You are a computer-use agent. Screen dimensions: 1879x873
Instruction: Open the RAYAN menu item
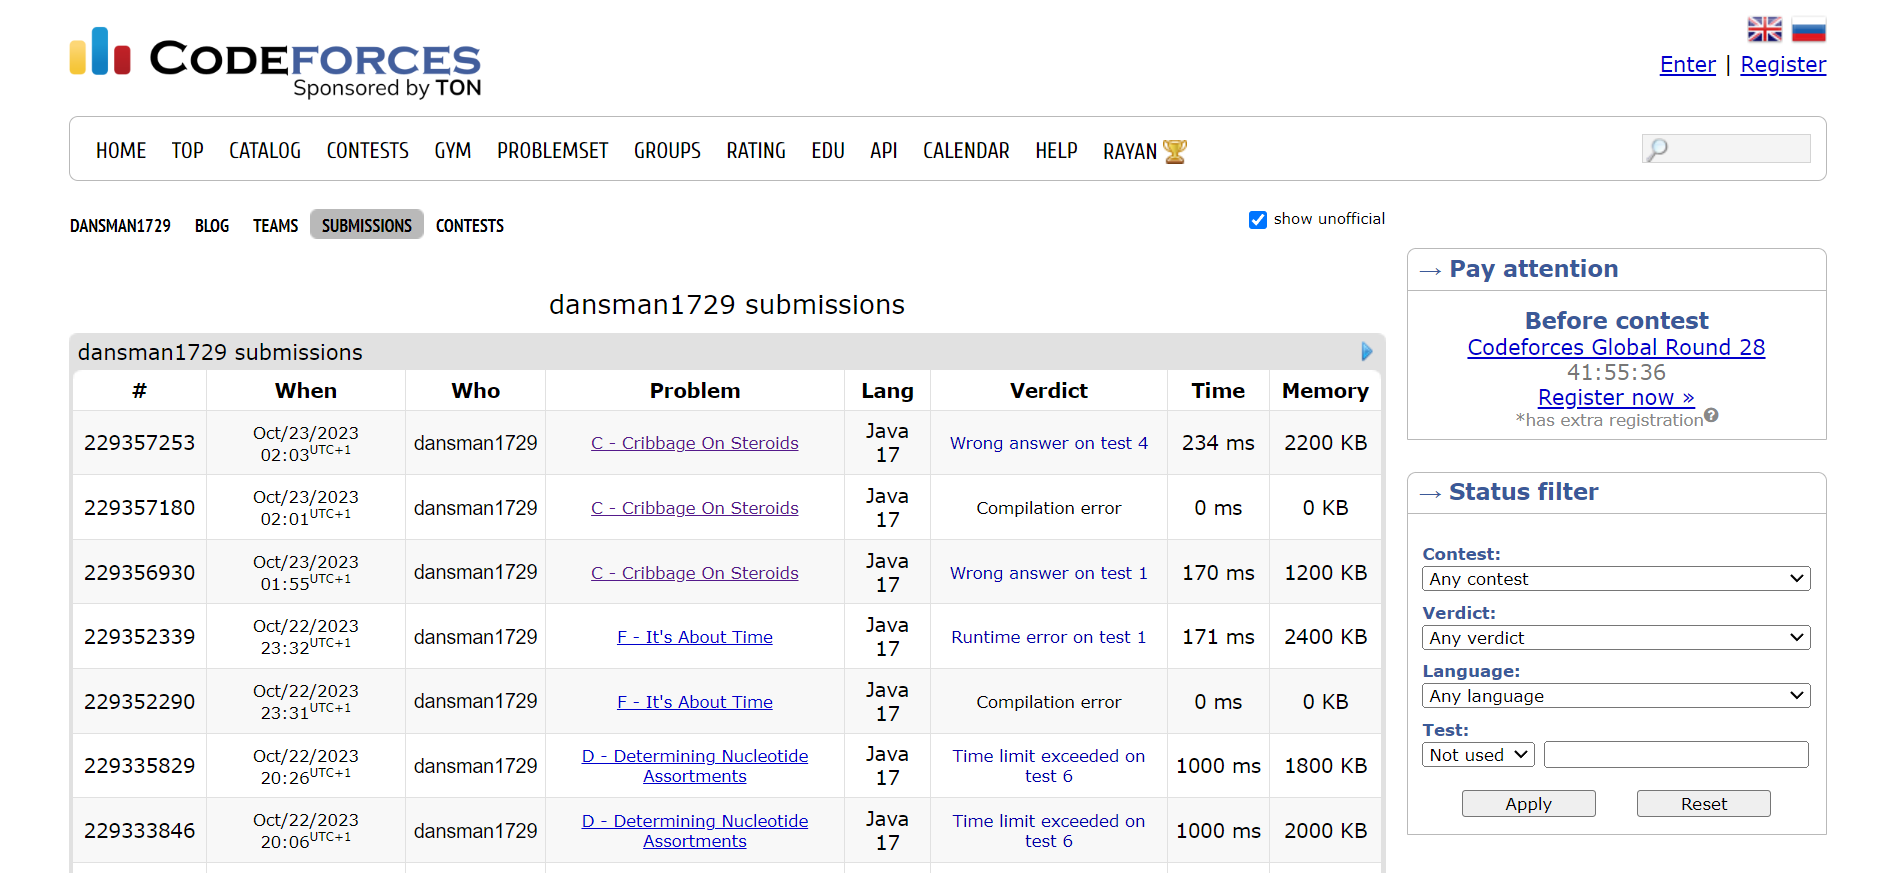coord(1130,151)
